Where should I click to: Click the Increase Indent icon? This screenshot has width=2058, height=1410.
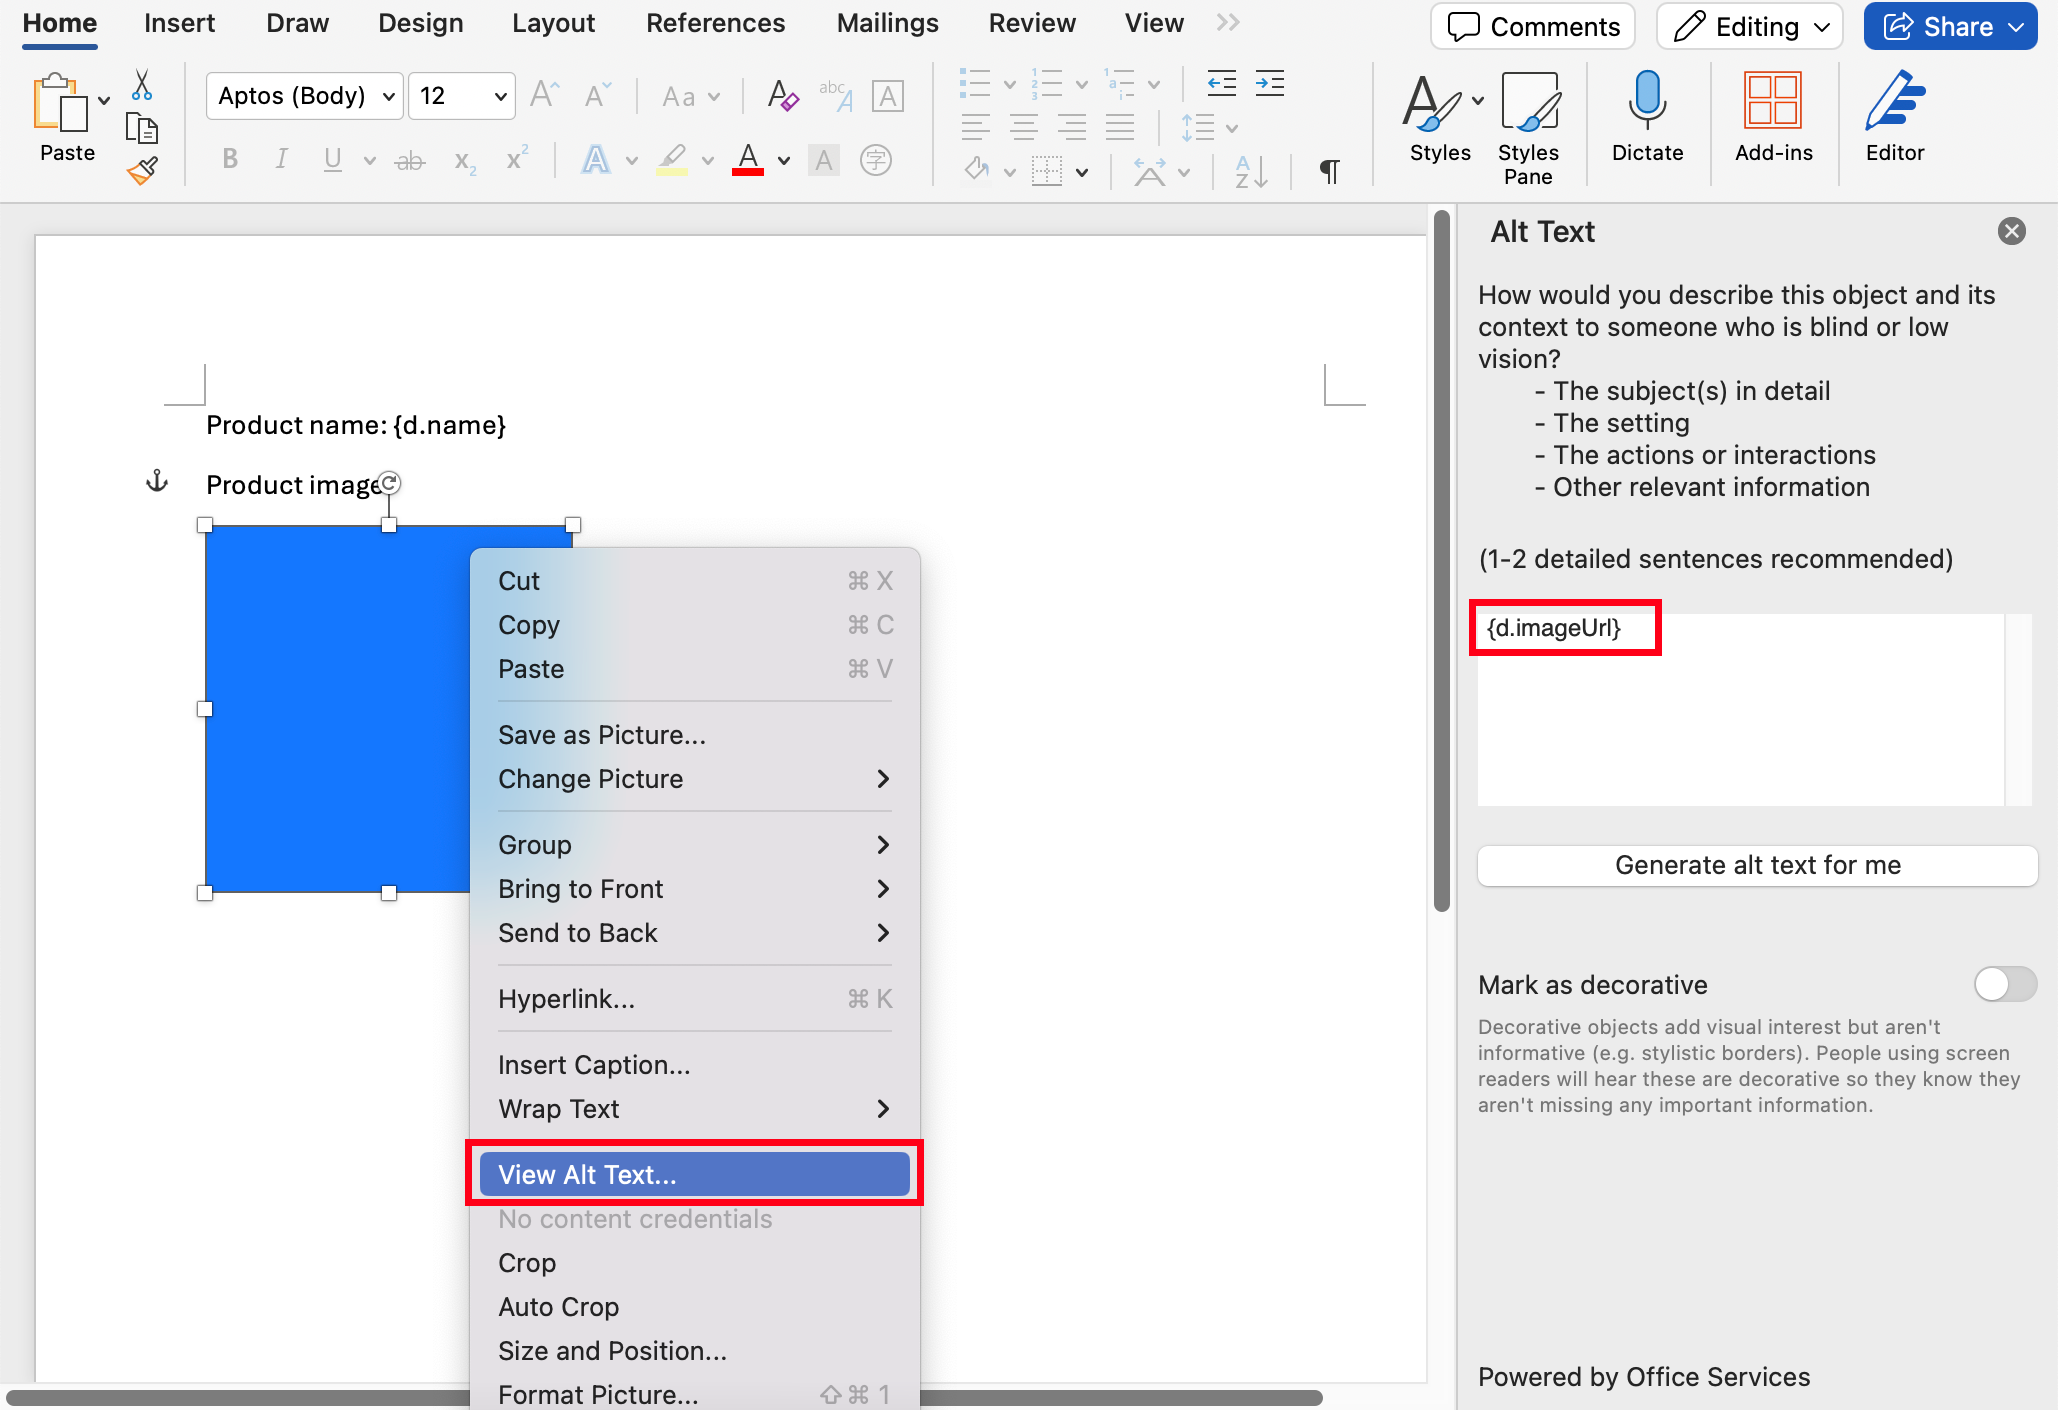(1270, 83)
